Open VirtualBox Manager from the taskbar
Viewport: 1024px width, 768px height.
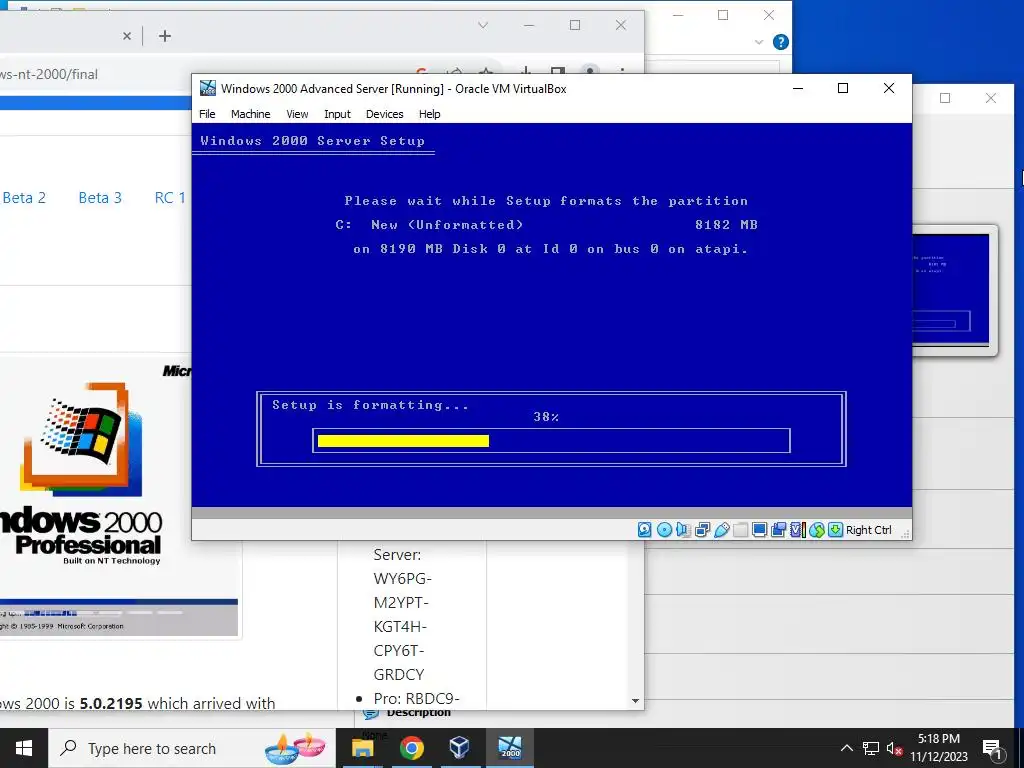click(460, 748)
